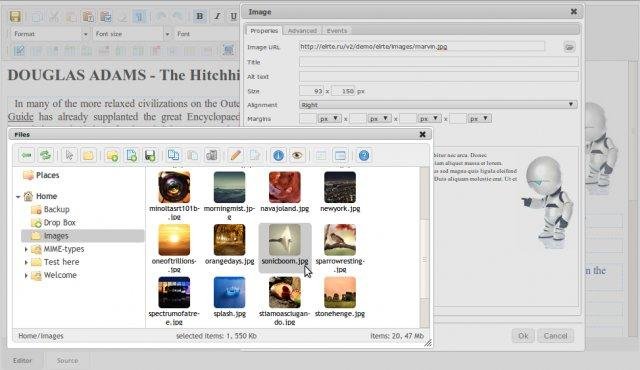Toggle Italic formatting in editor toolbar

[x=217, y=16]
